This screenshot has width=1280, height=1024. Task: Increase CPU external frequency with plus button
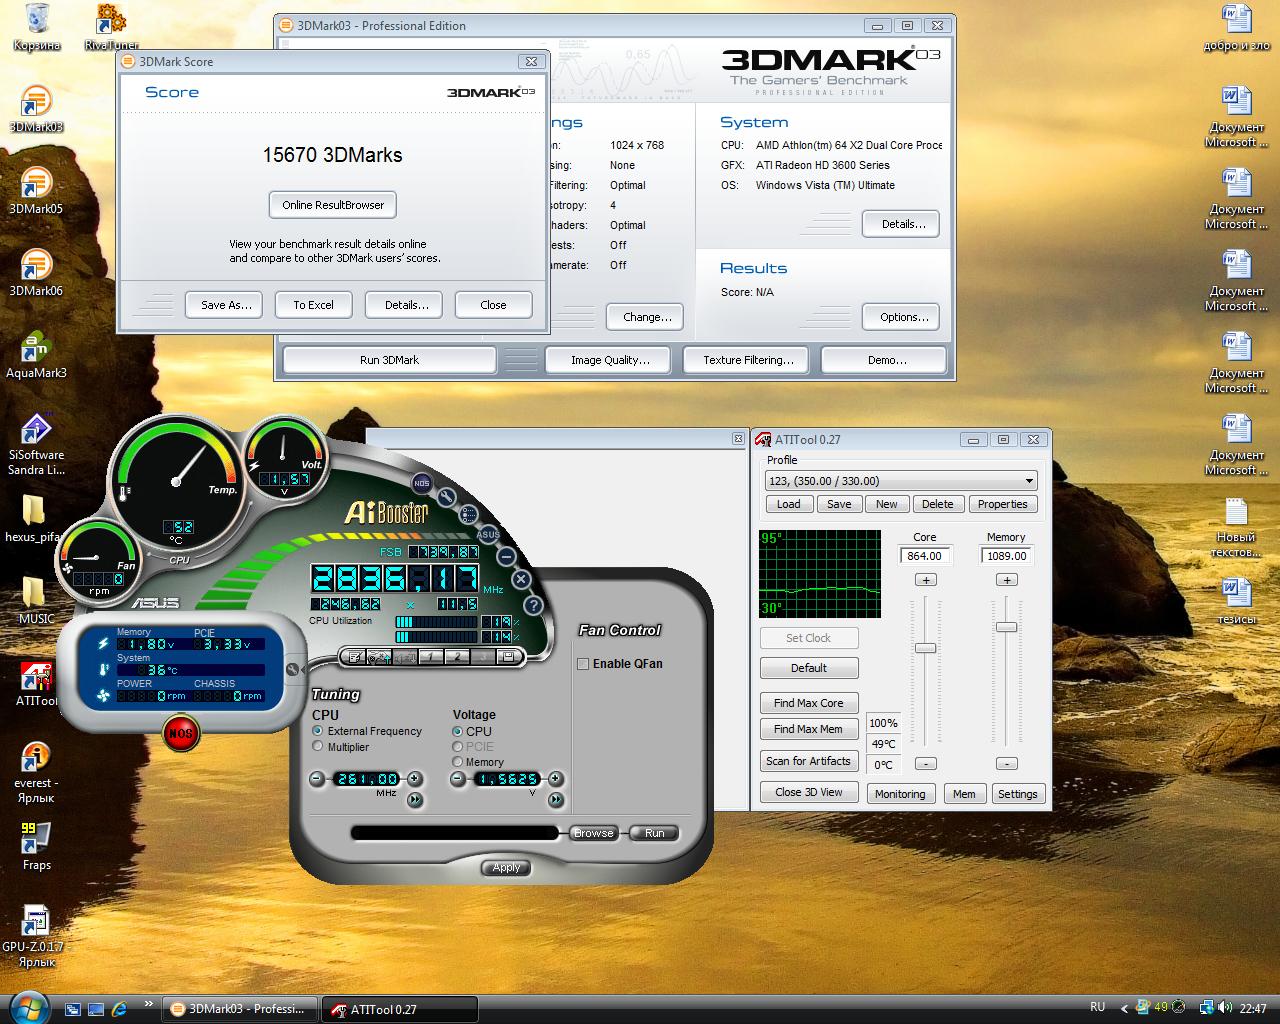(x=415, y=779)
